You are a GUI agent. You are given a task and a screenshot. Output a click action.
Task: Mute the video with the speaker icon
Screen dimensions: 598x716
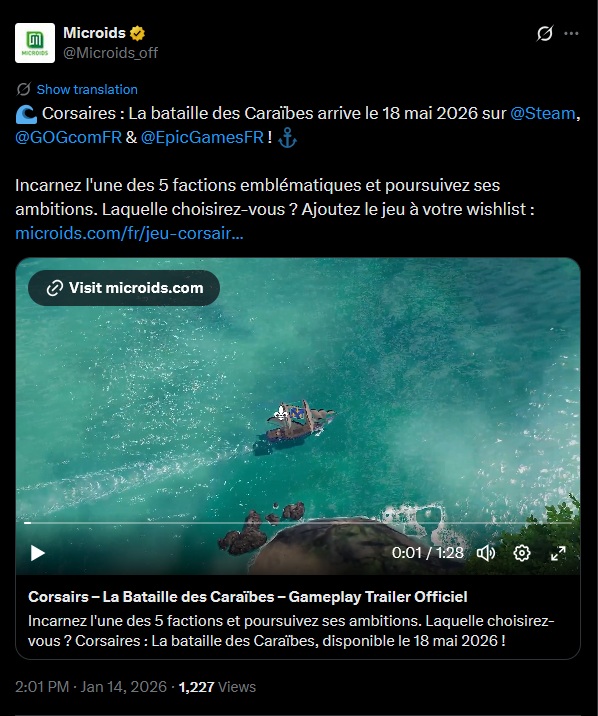(x=486, y=553)
